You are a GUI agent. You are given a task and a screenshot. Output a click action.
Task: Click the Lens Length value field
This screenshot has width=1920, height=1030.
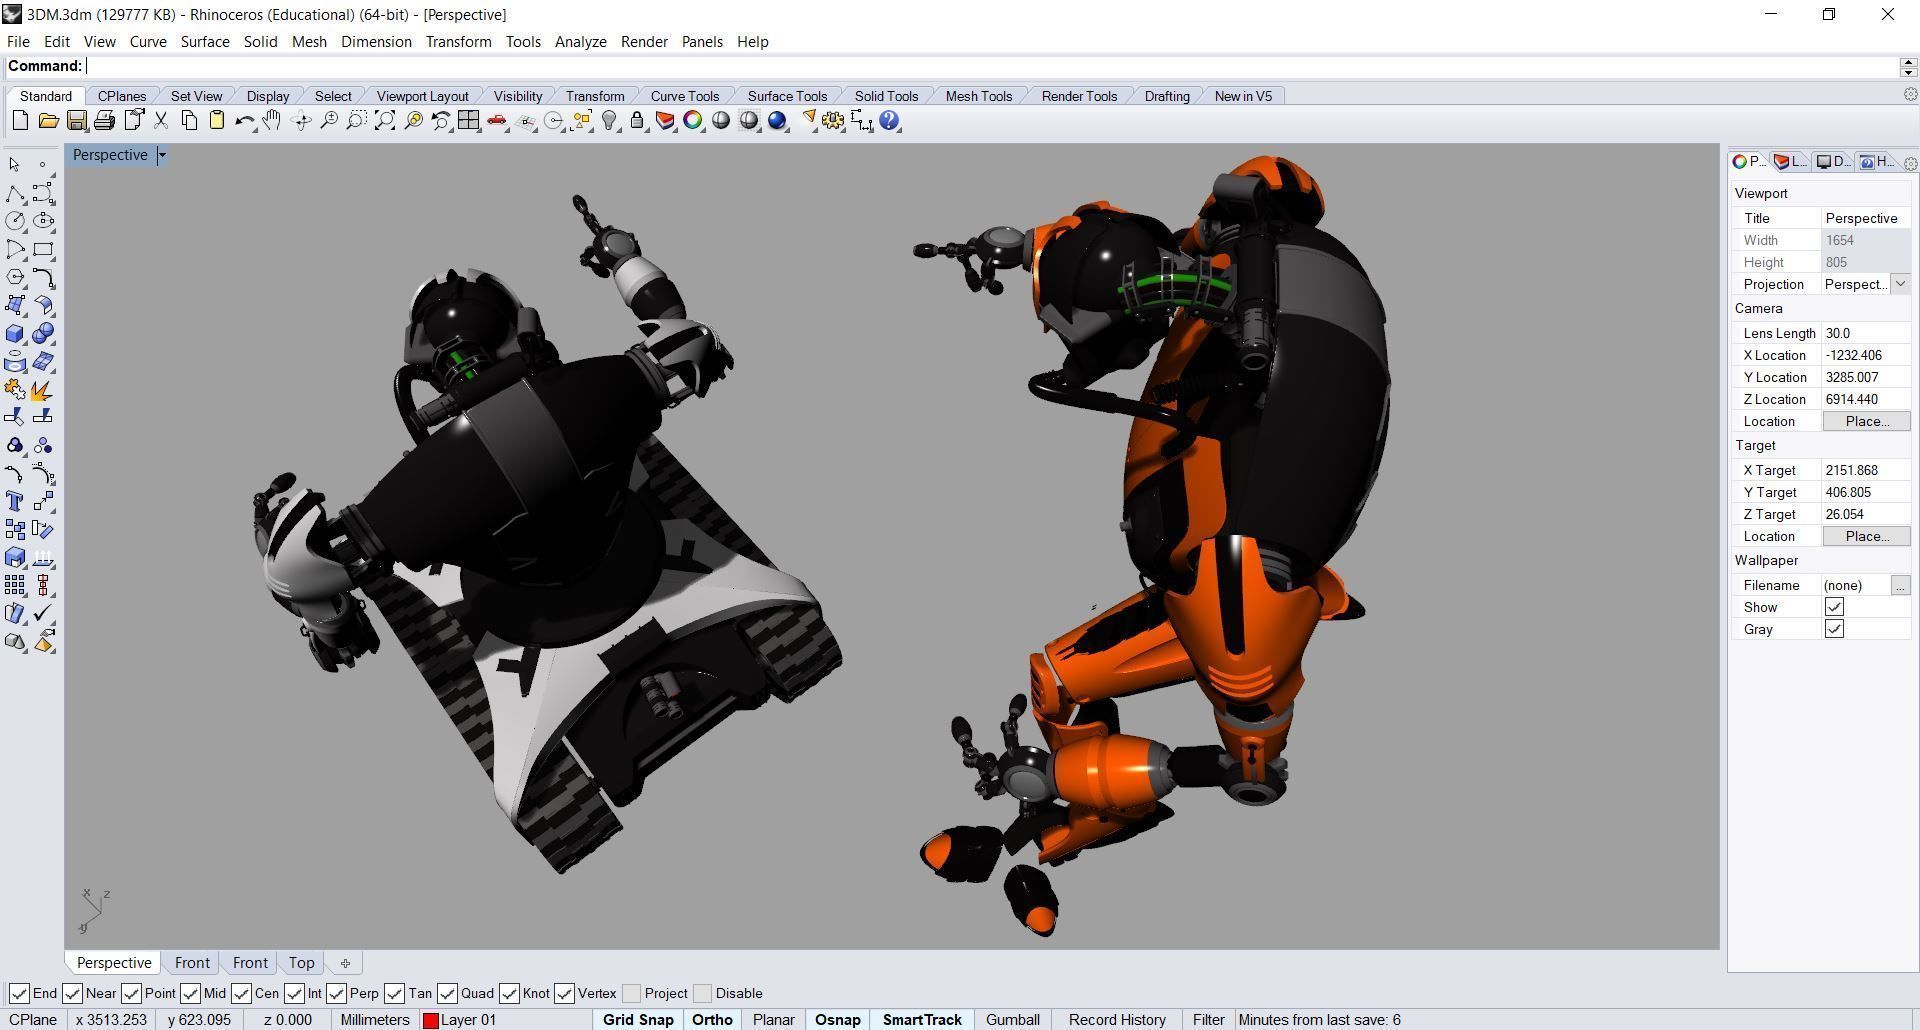(1866, 333)
